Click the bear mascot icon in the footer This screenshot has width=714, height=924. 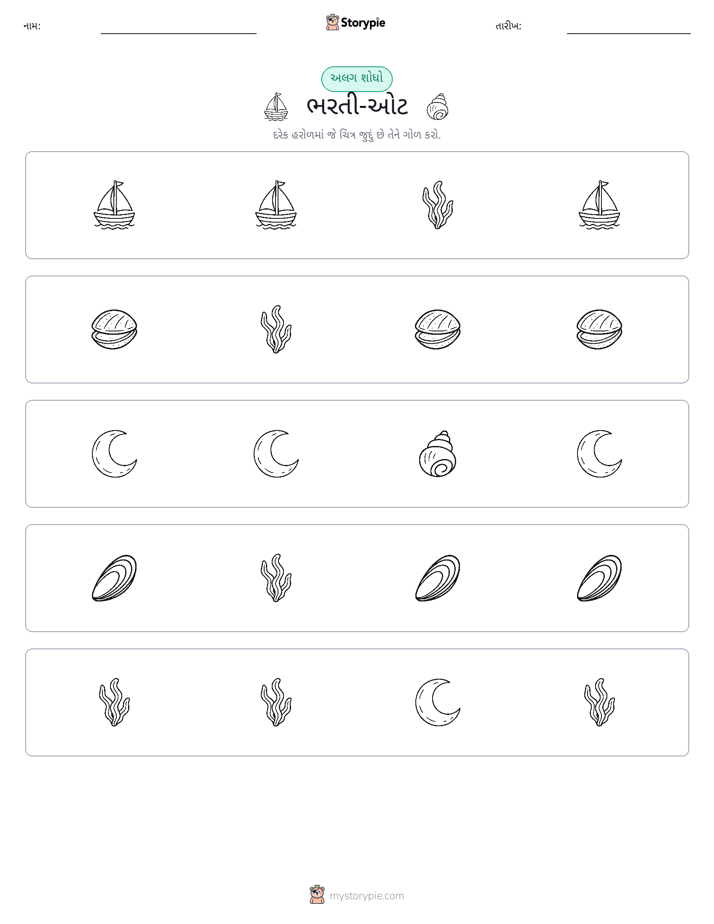click(317, 895)
